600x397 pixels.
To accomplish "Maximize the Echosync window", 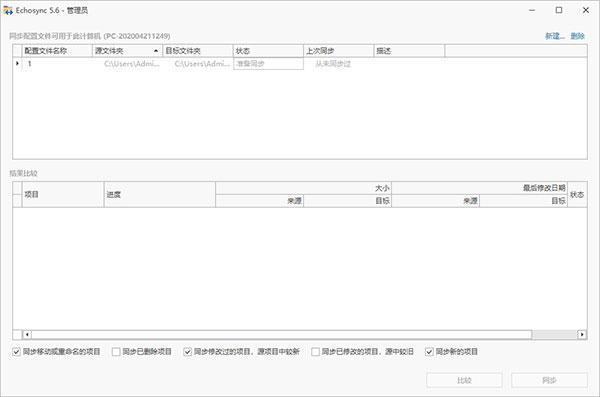I will click(x=559, y=10).
